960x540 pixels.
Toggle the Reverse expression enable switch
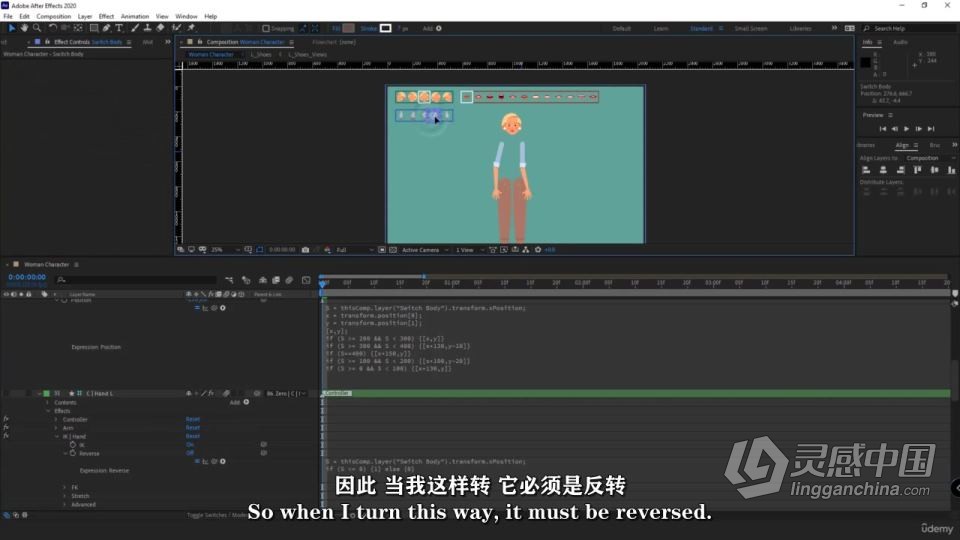coord(197,462)
